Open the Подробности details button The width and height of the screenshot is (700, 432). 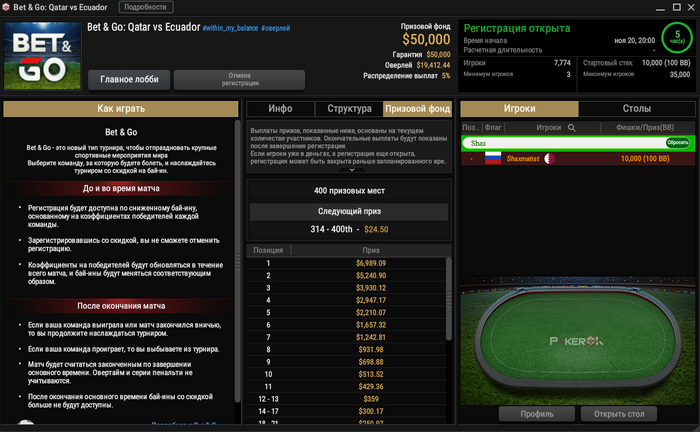coord(146,7)
